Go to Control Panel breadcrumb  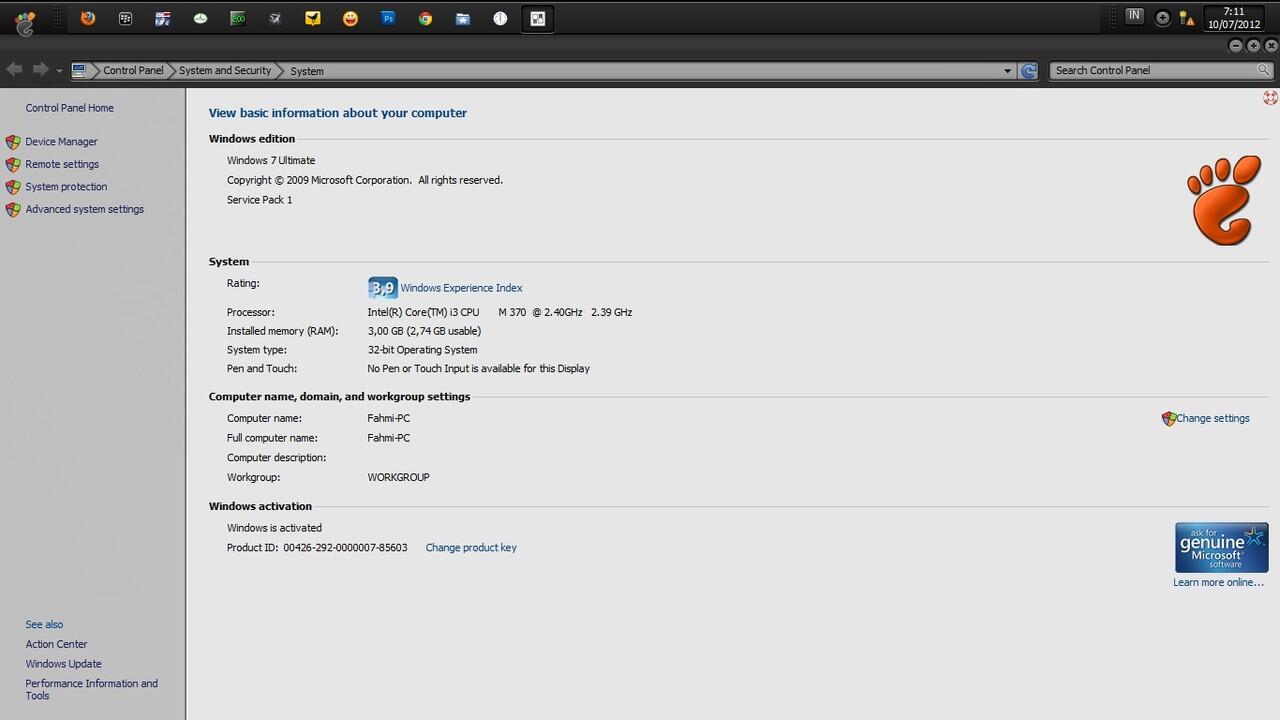133,71
